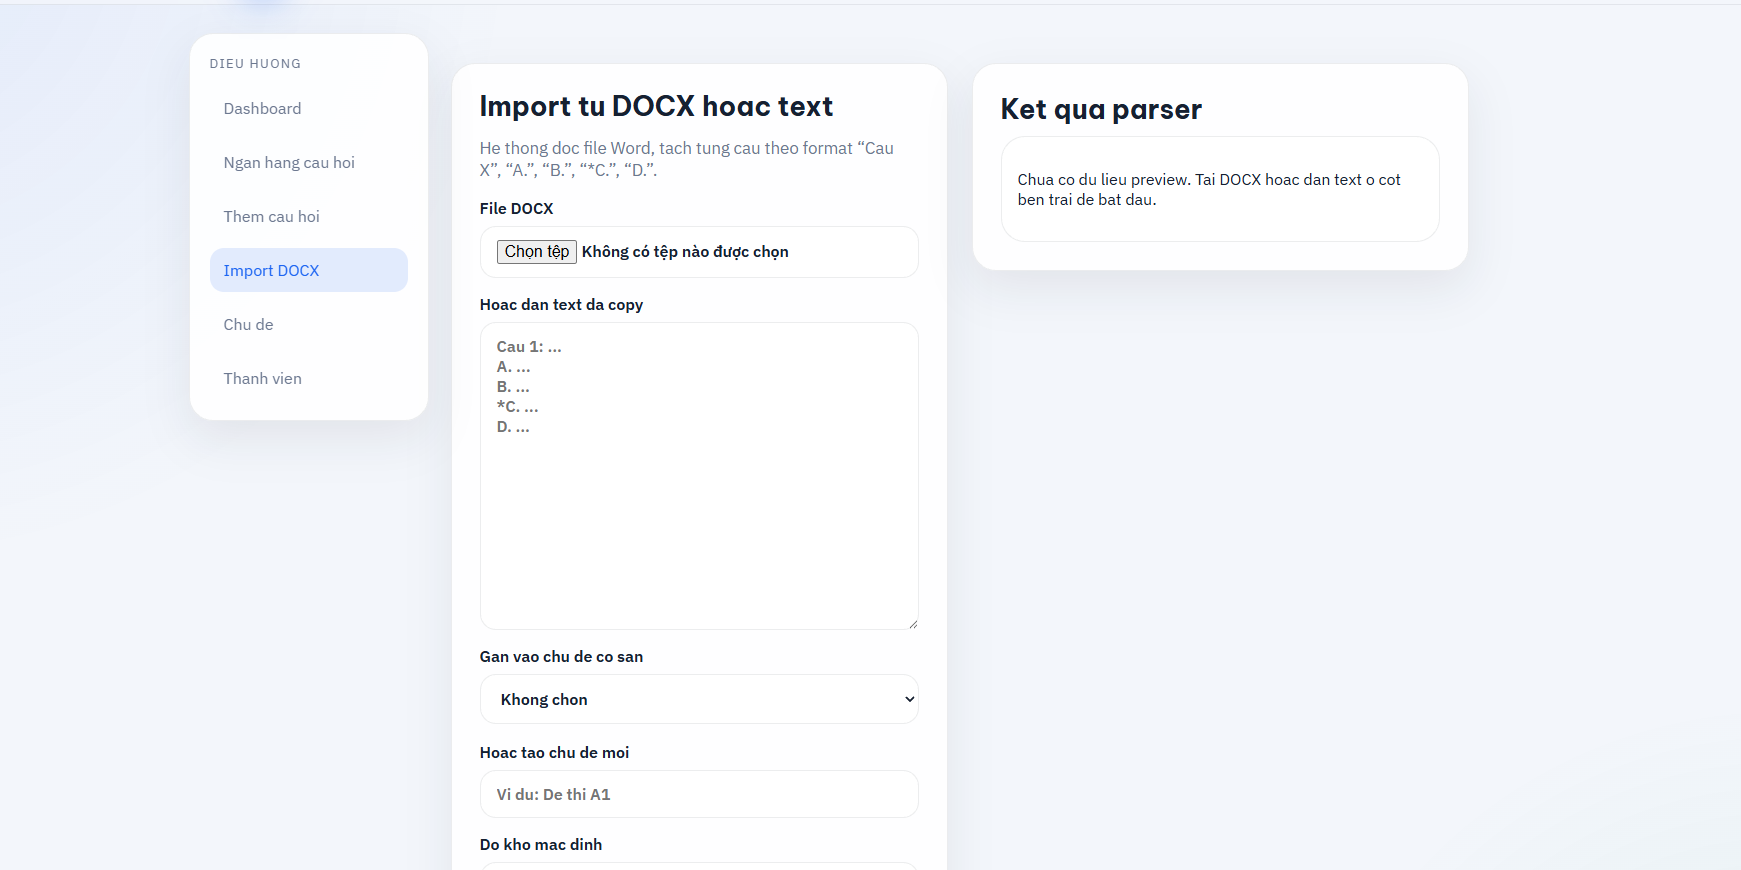Click the 'Không có tệp nào được chọn' text

coord(685,252)
